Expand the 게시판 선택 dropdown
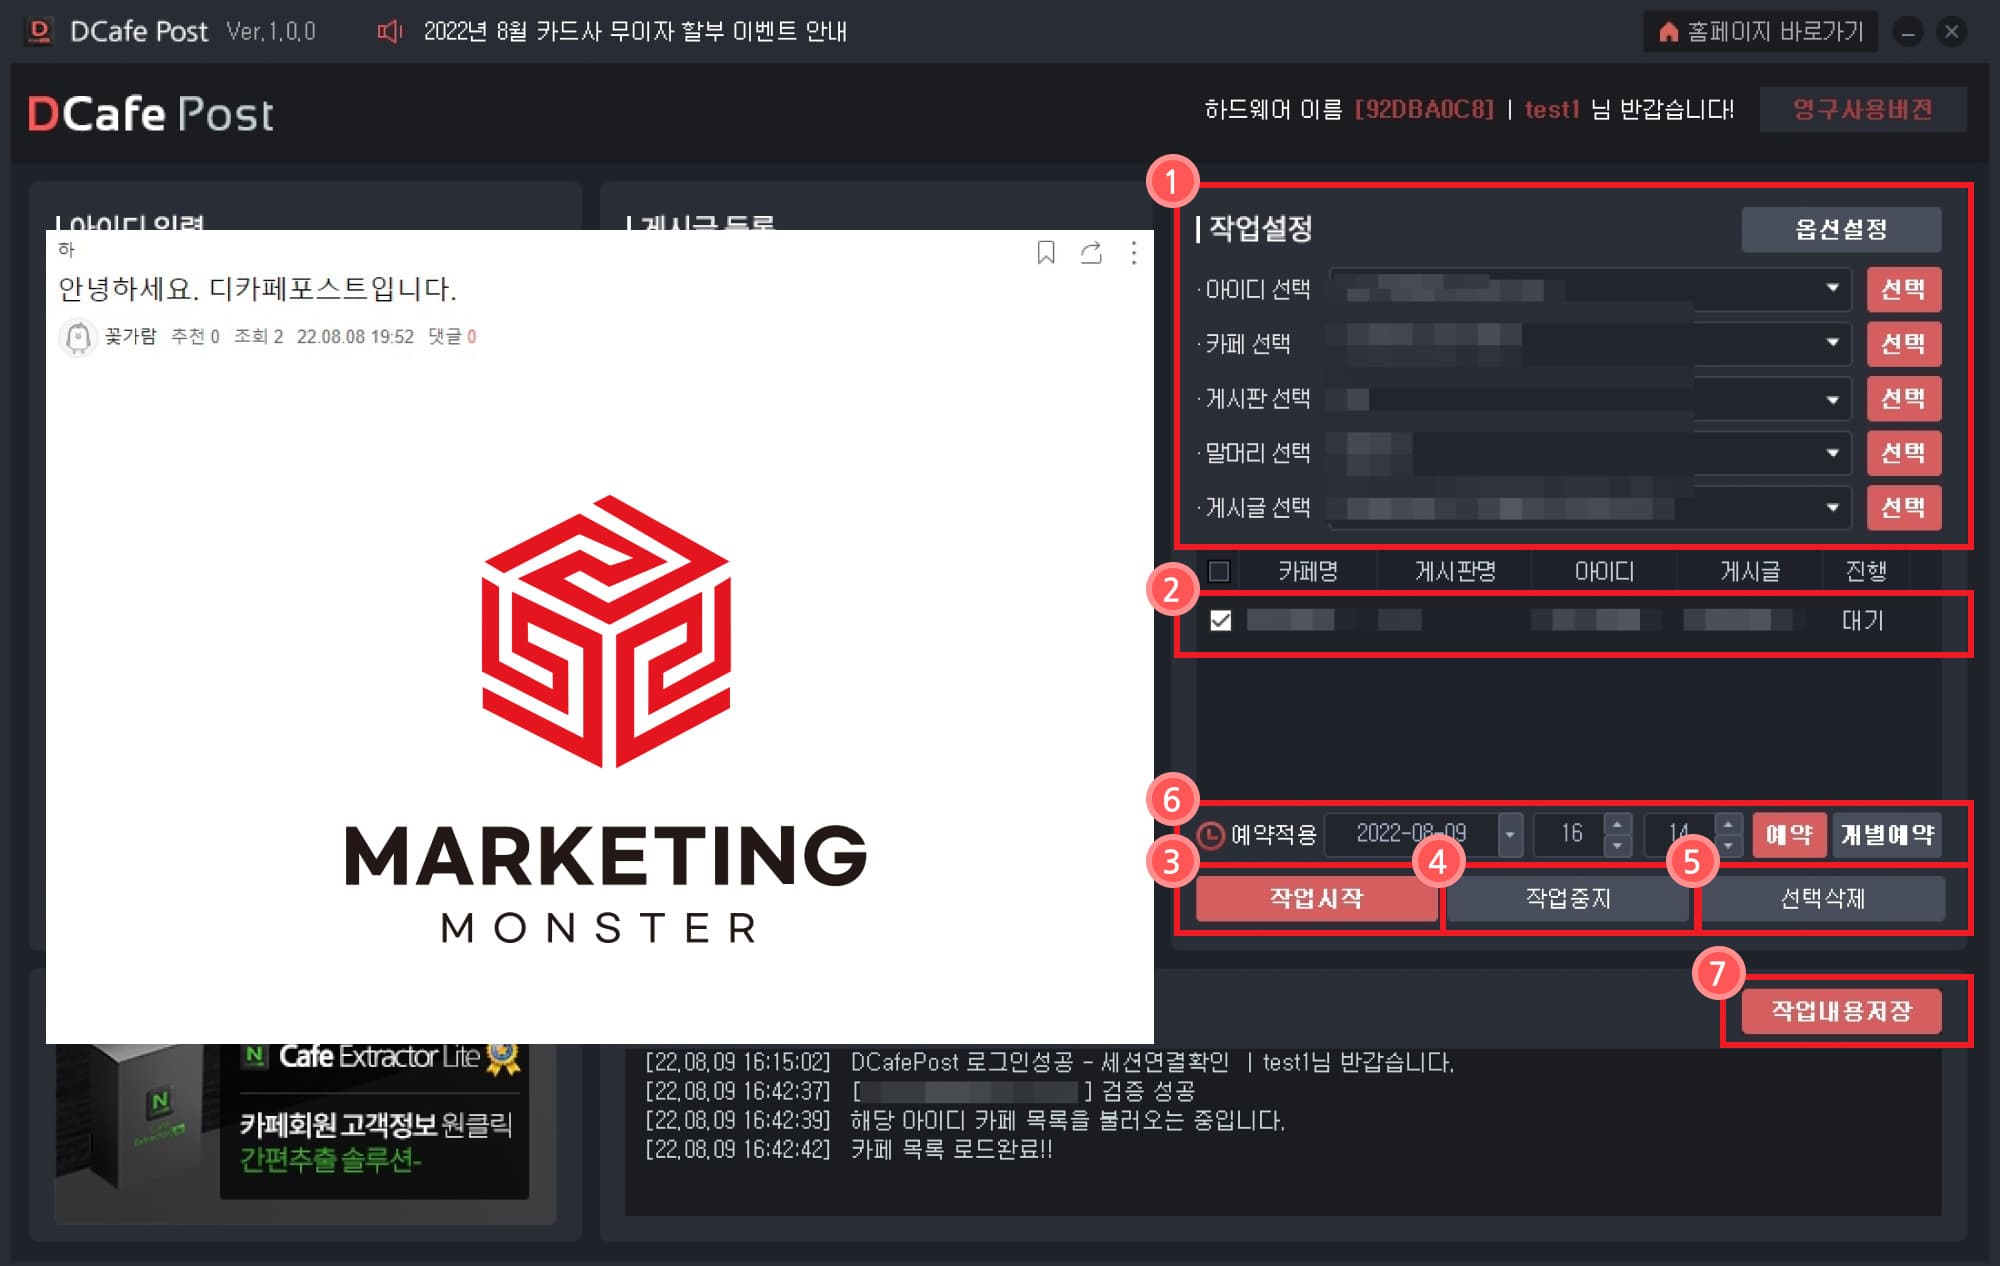Viewport: 2000px width, 1266px height. pos(1832,399)
